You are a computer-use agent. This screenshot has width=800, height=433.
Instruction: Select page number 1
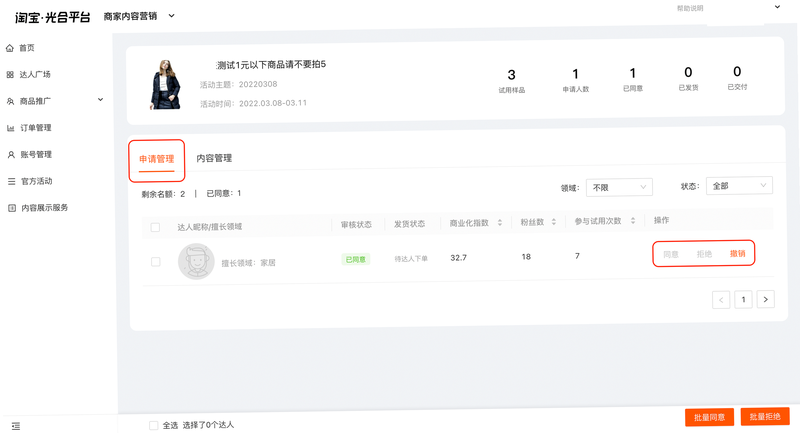click(x=743, y=299)
